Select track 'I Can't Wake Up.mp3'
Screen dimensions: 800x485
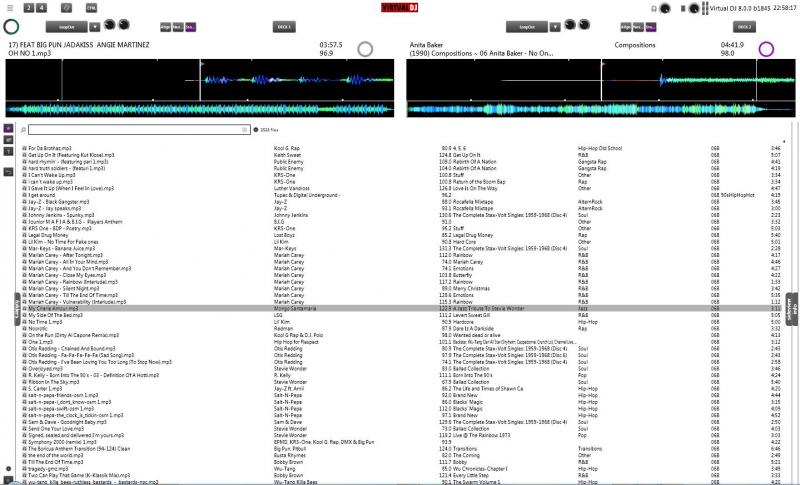pos(52,175)
